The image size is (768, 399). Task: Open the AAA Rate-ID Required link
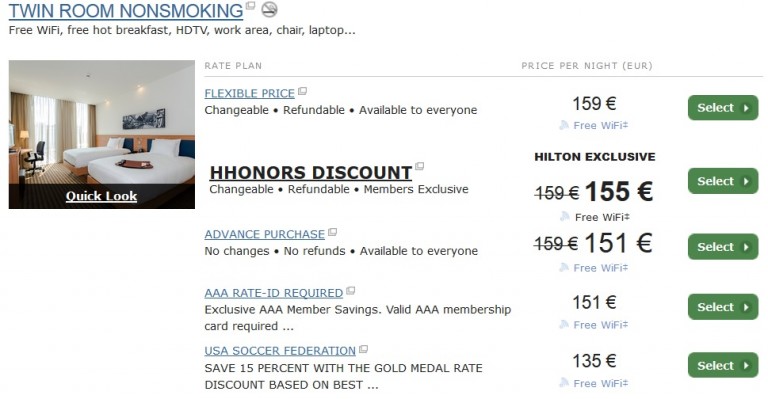tap(274, 293)
